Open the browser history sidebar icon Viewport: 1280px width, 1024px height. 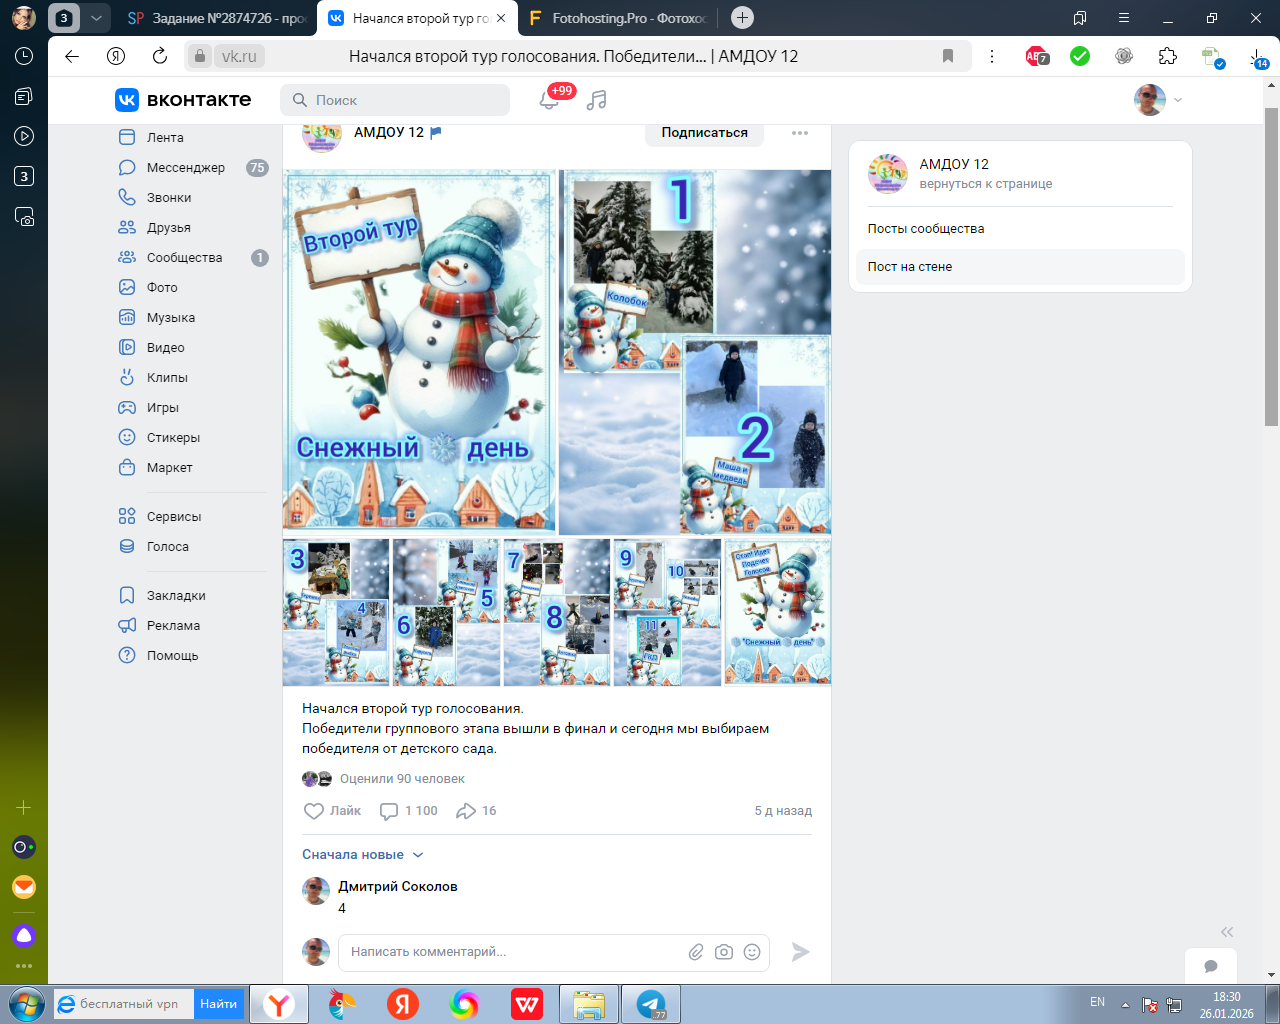24,56
